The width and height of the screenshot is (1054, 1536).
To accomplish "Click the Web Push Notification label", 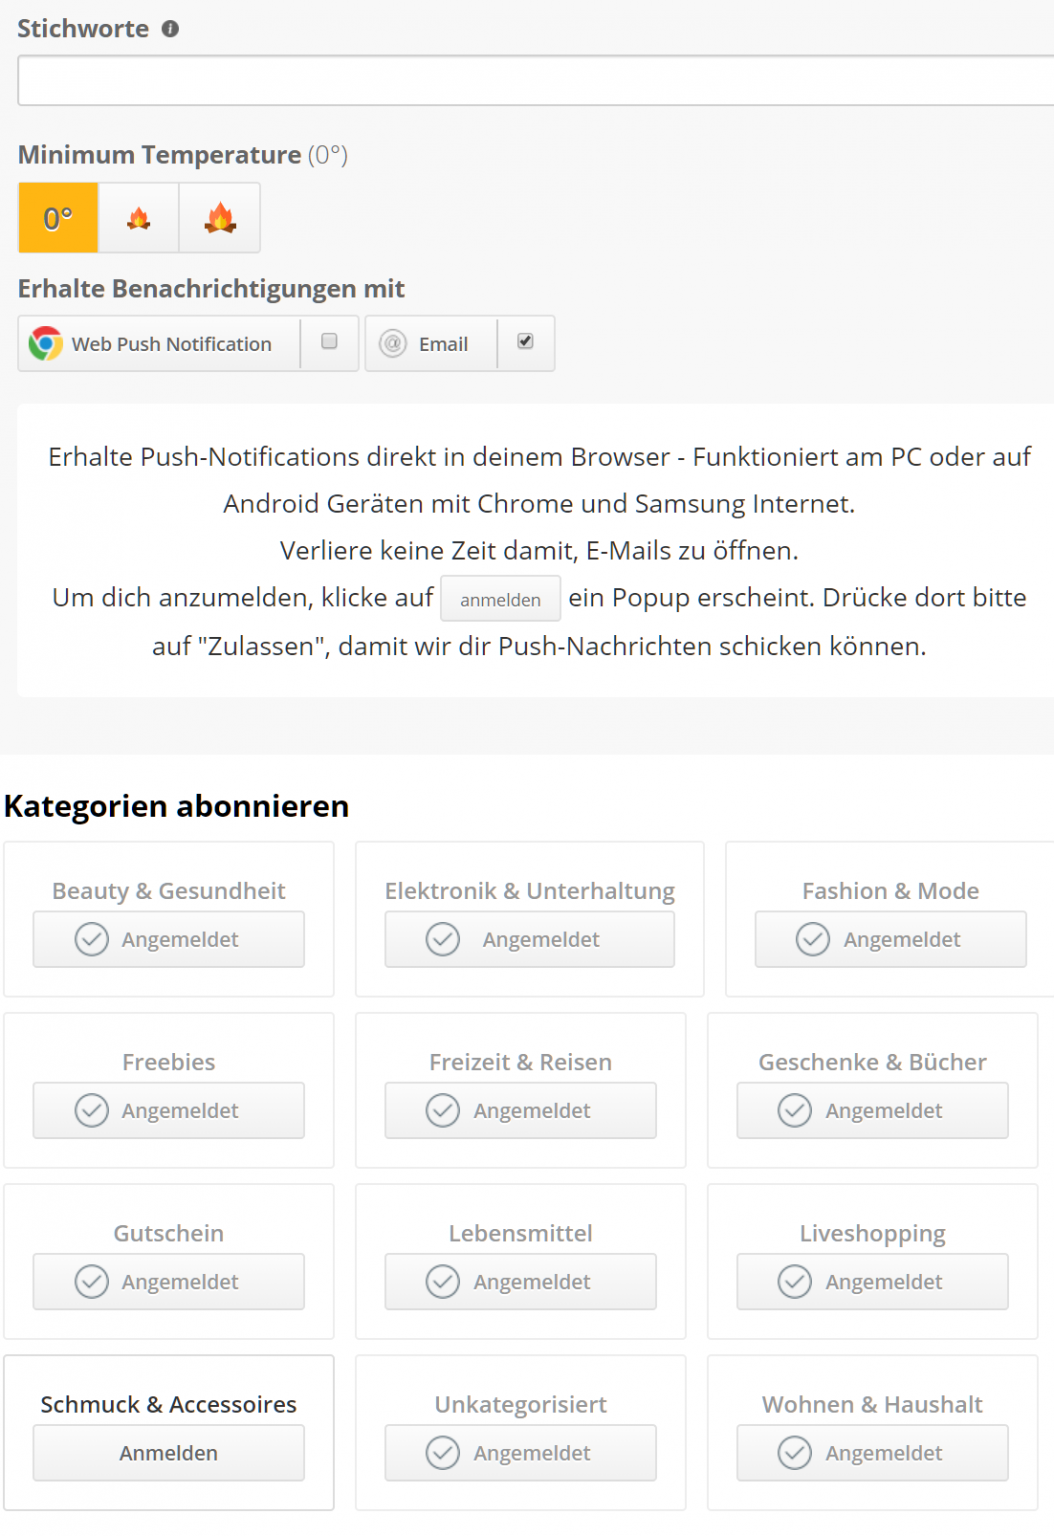I will (x=172, y=344).
